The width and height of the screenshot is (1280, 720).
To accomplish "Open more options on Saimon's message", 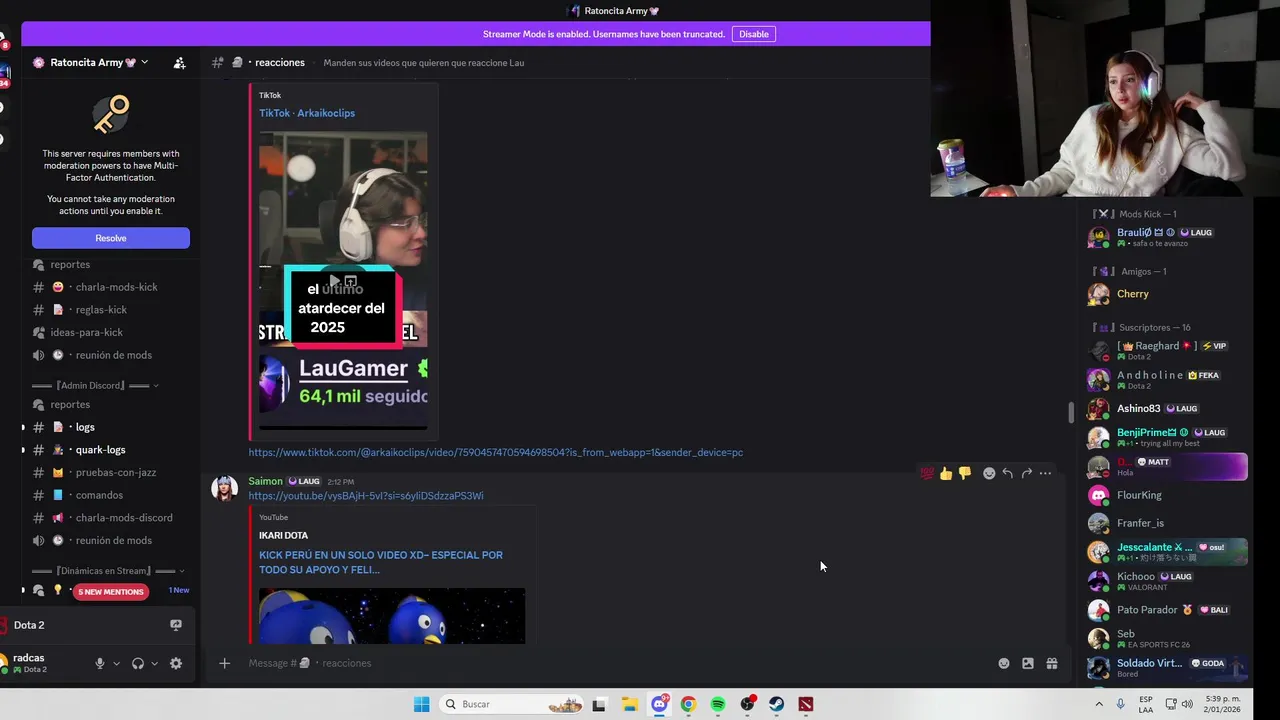I will 1046,473.
